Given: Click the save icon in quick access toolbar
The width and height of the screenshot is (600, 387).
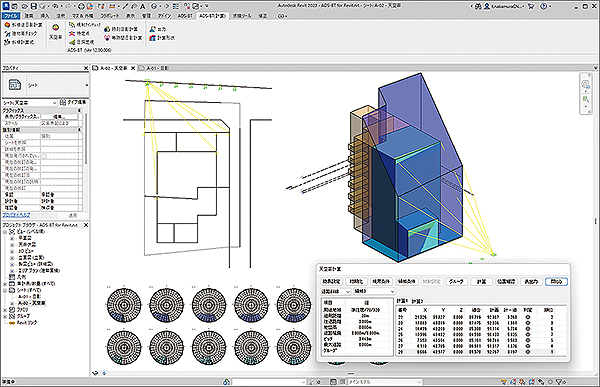Looking at the screenshot, I should coord(34,6).
